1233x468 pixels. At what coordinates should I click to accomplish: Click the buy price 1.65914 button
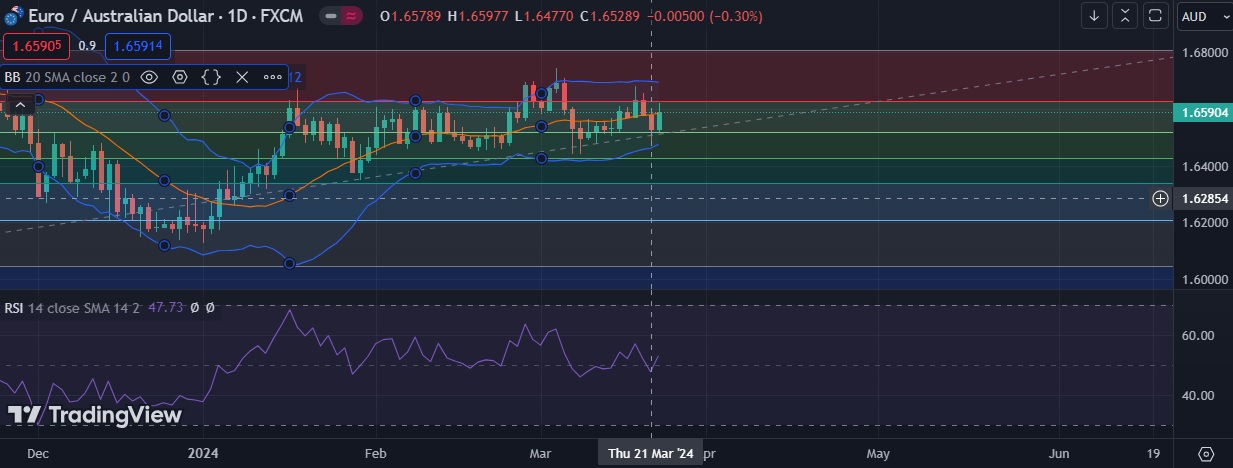140,46
